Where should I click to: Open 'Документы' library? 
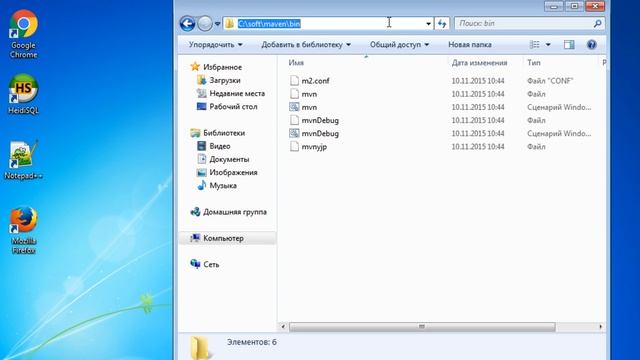pos(229,159)
